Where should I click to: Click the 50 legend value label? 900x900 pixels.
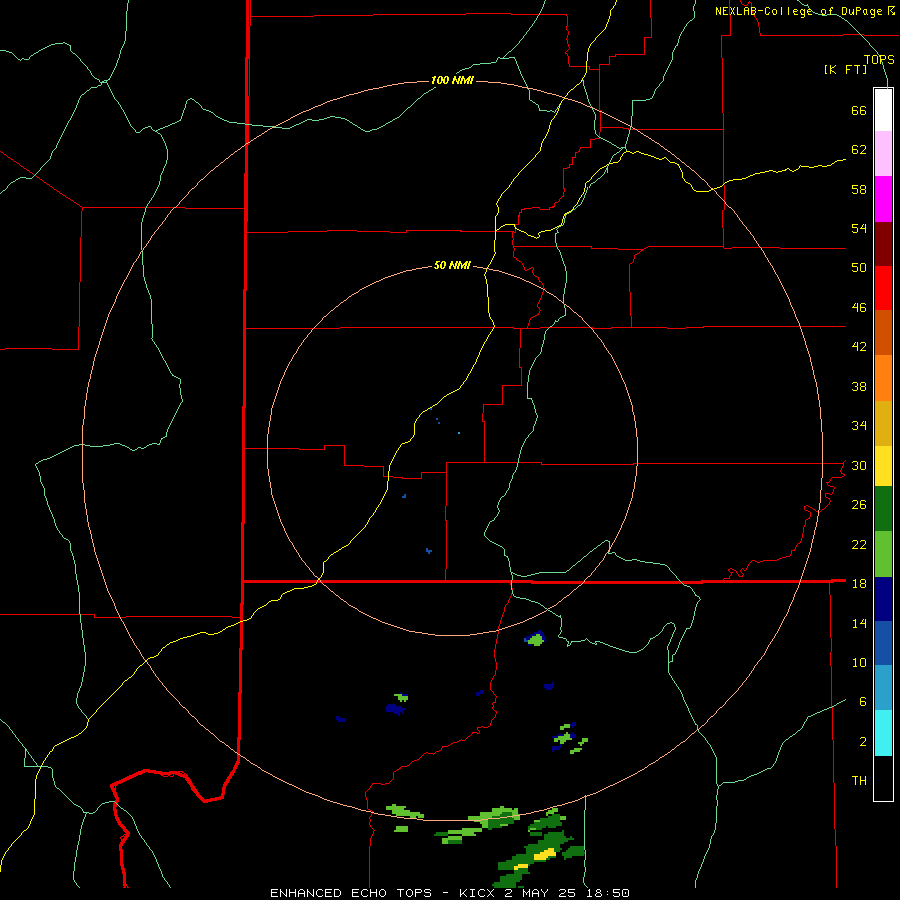(x=859, y=267)
